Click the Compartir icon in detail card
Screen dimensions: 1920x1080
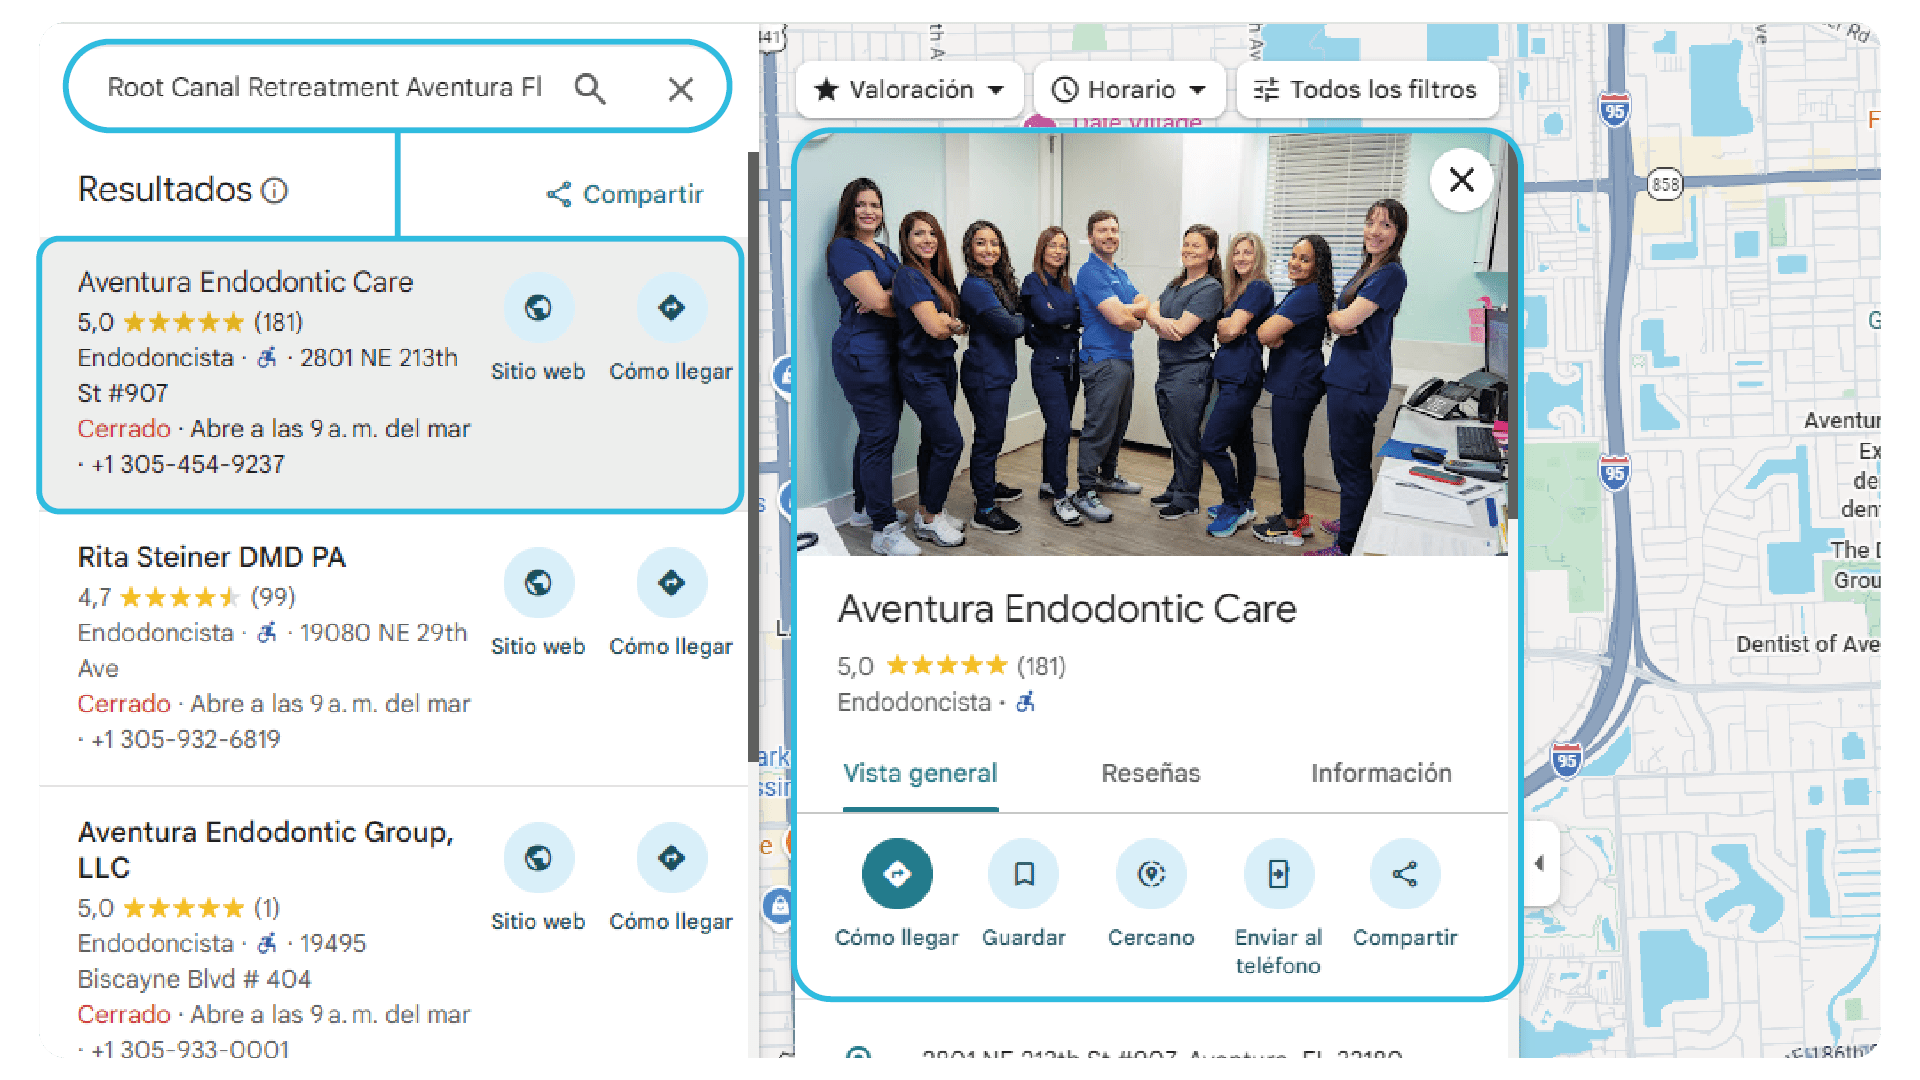pos(1405,874)
